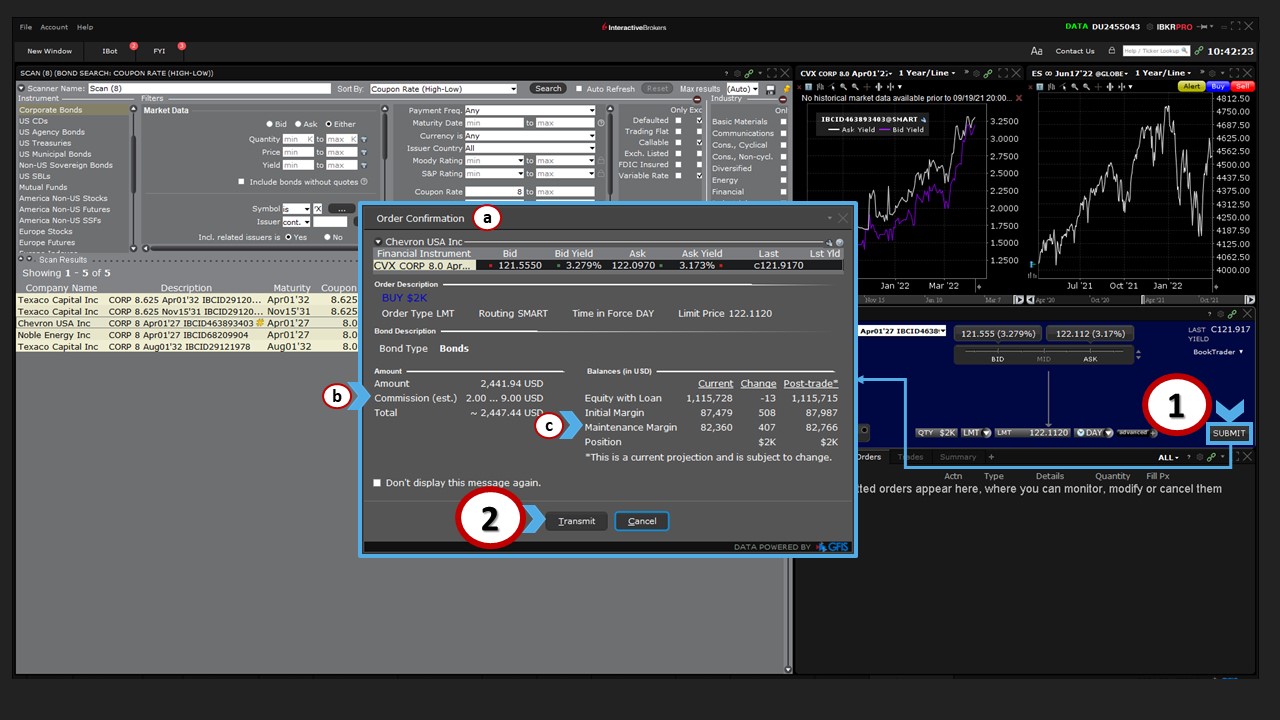The image size is (1280, 720).
Task: Click the save scanner disk icon
Action: pos(769,89)
